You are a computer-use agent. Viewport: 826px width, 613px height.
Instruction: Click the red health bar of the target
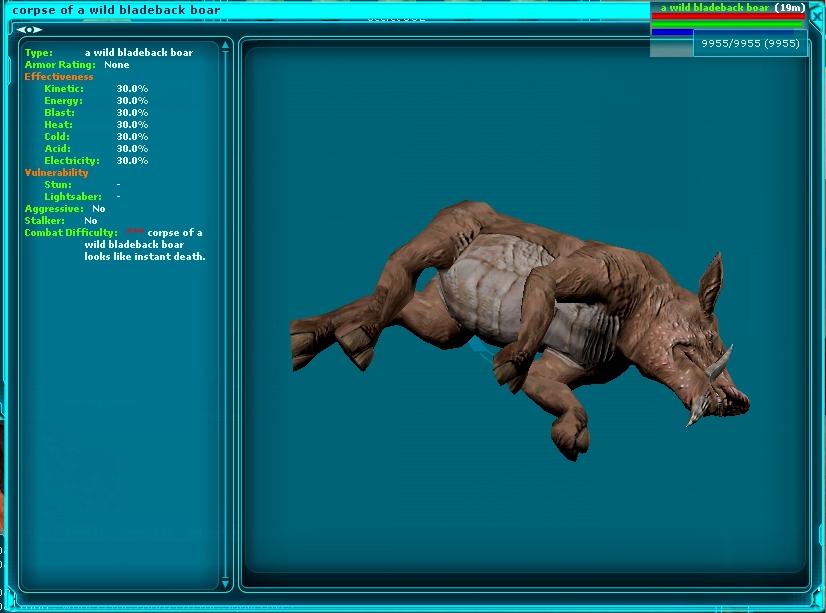tap(729, 16)
